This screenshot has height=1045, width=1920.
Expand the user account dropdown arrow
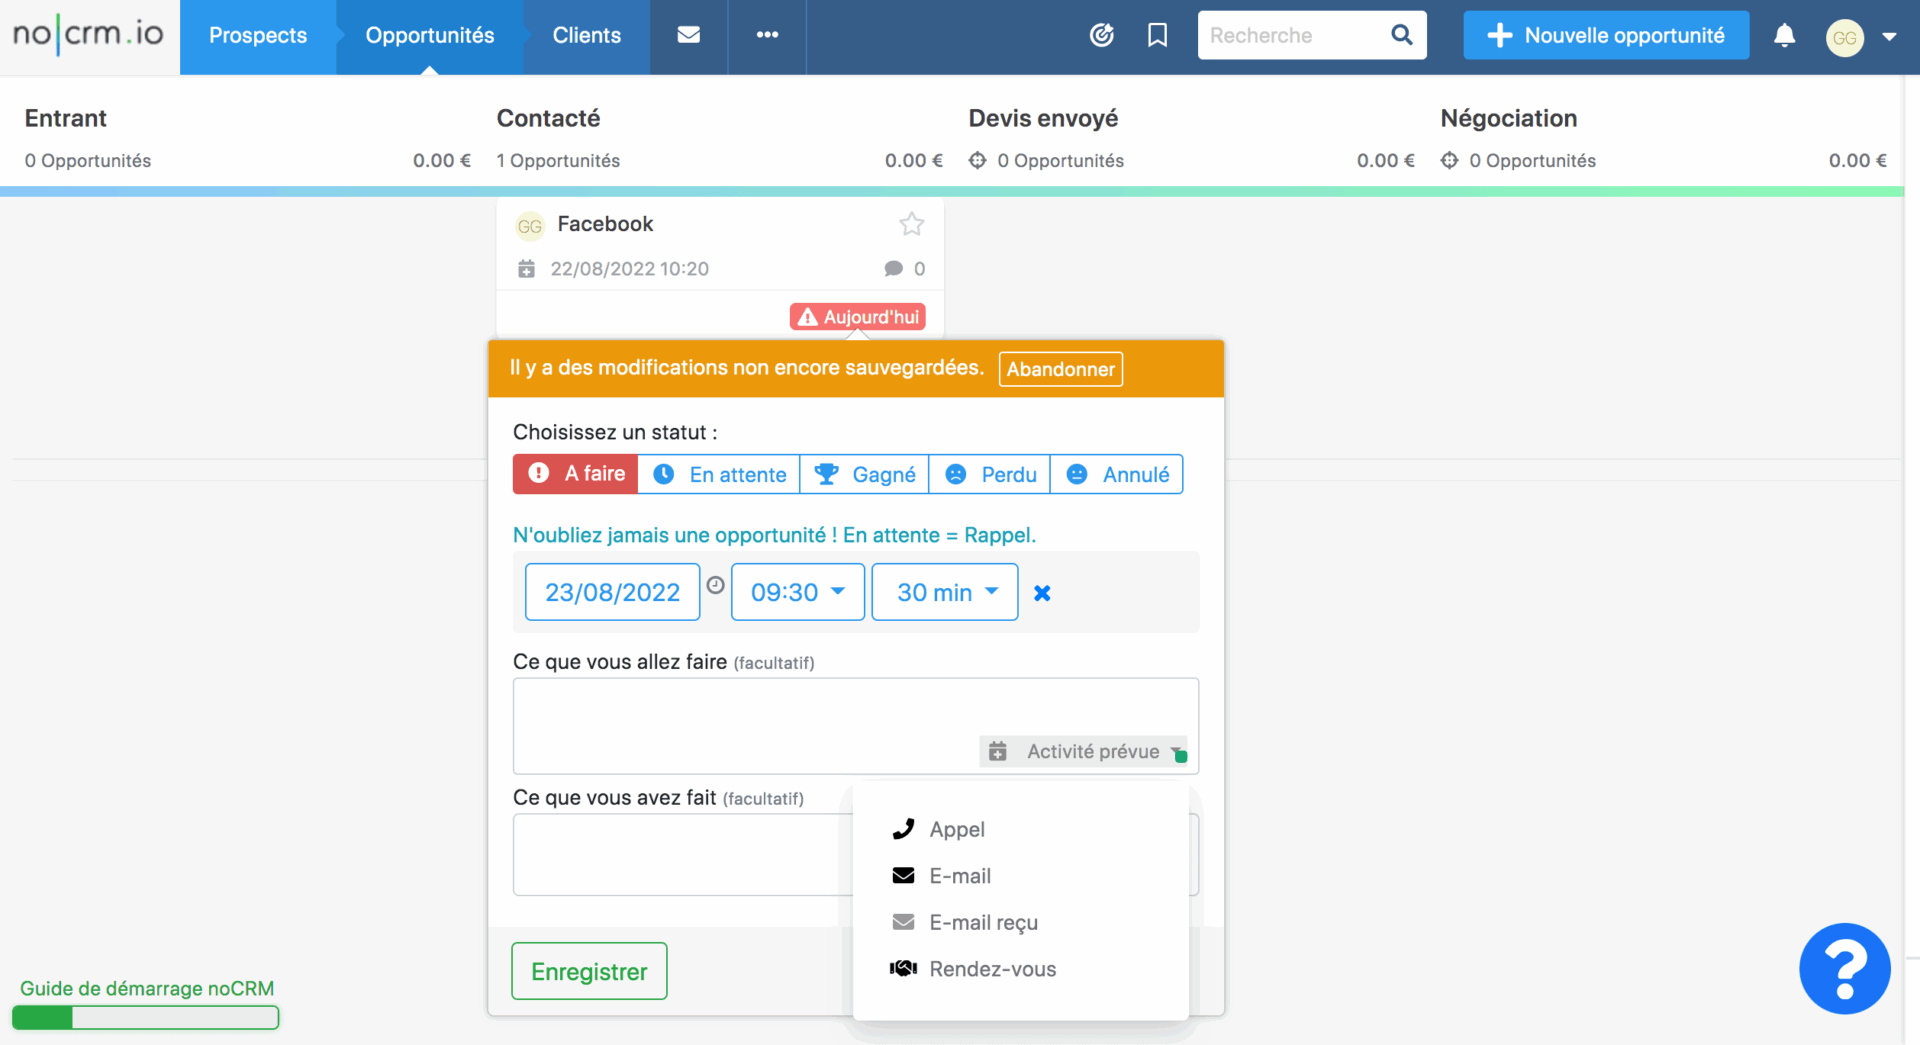[x=1889, y=37]
